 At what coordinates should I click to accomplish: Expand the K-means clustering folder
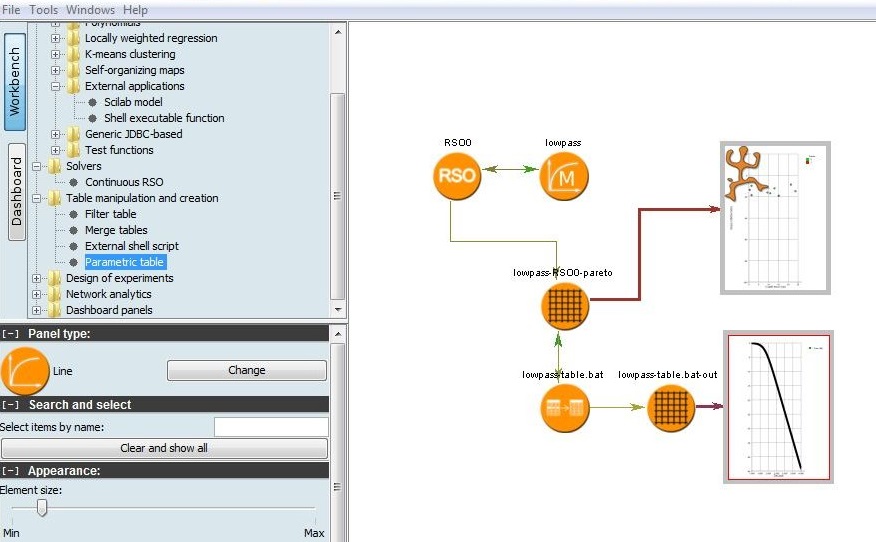(57, 54)
